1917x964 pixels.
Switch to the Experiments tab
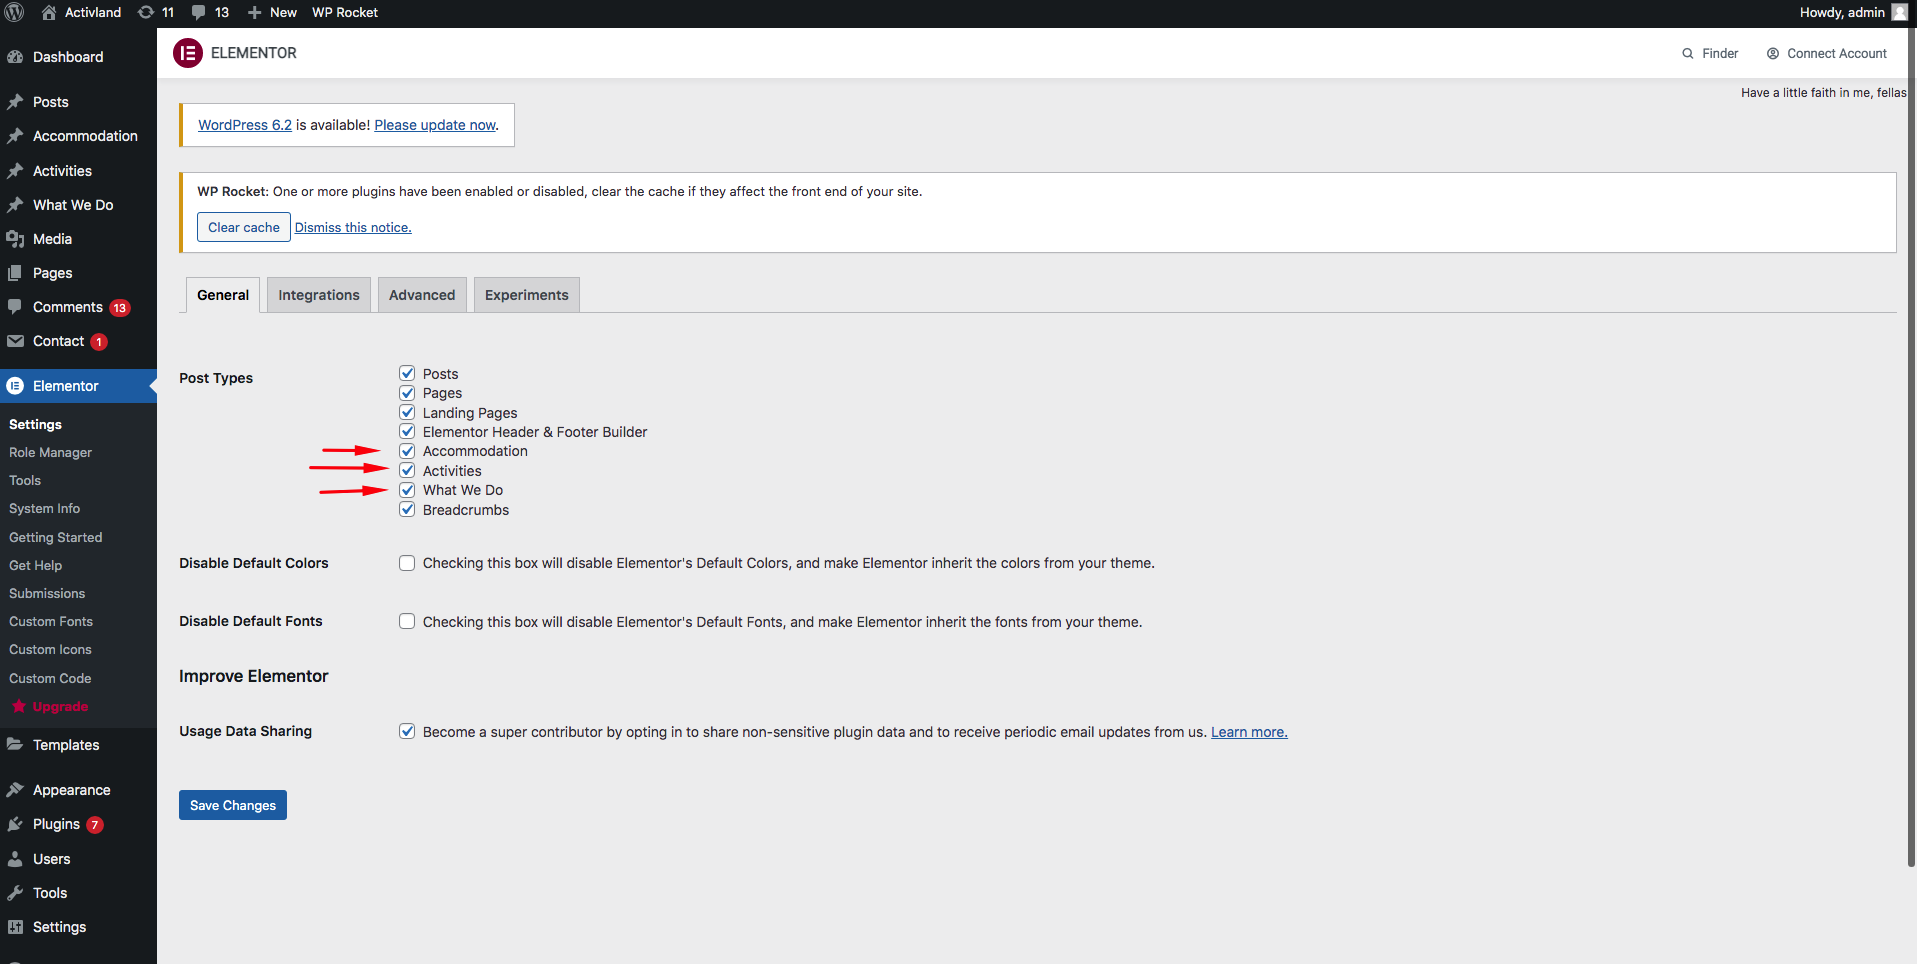coord(527,295)
